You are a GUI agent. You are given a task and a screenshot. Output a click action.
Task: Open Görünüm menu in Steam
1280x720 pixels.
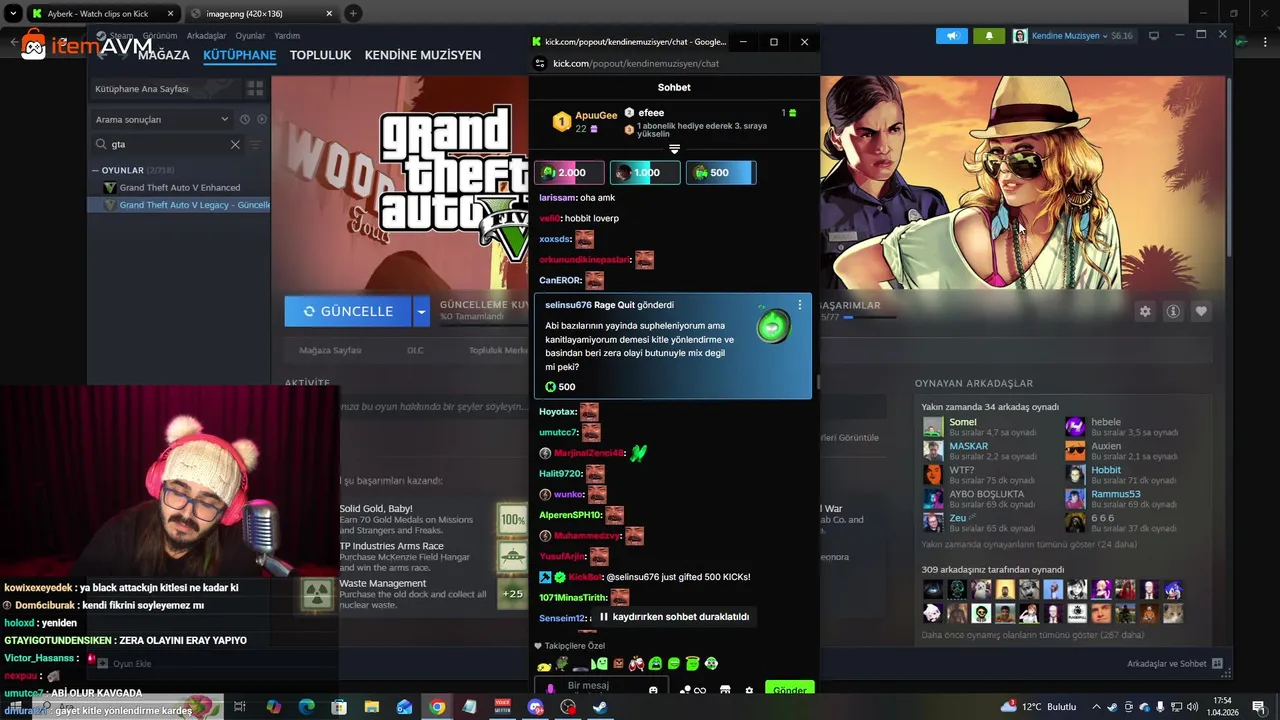(x=160, y=36)
